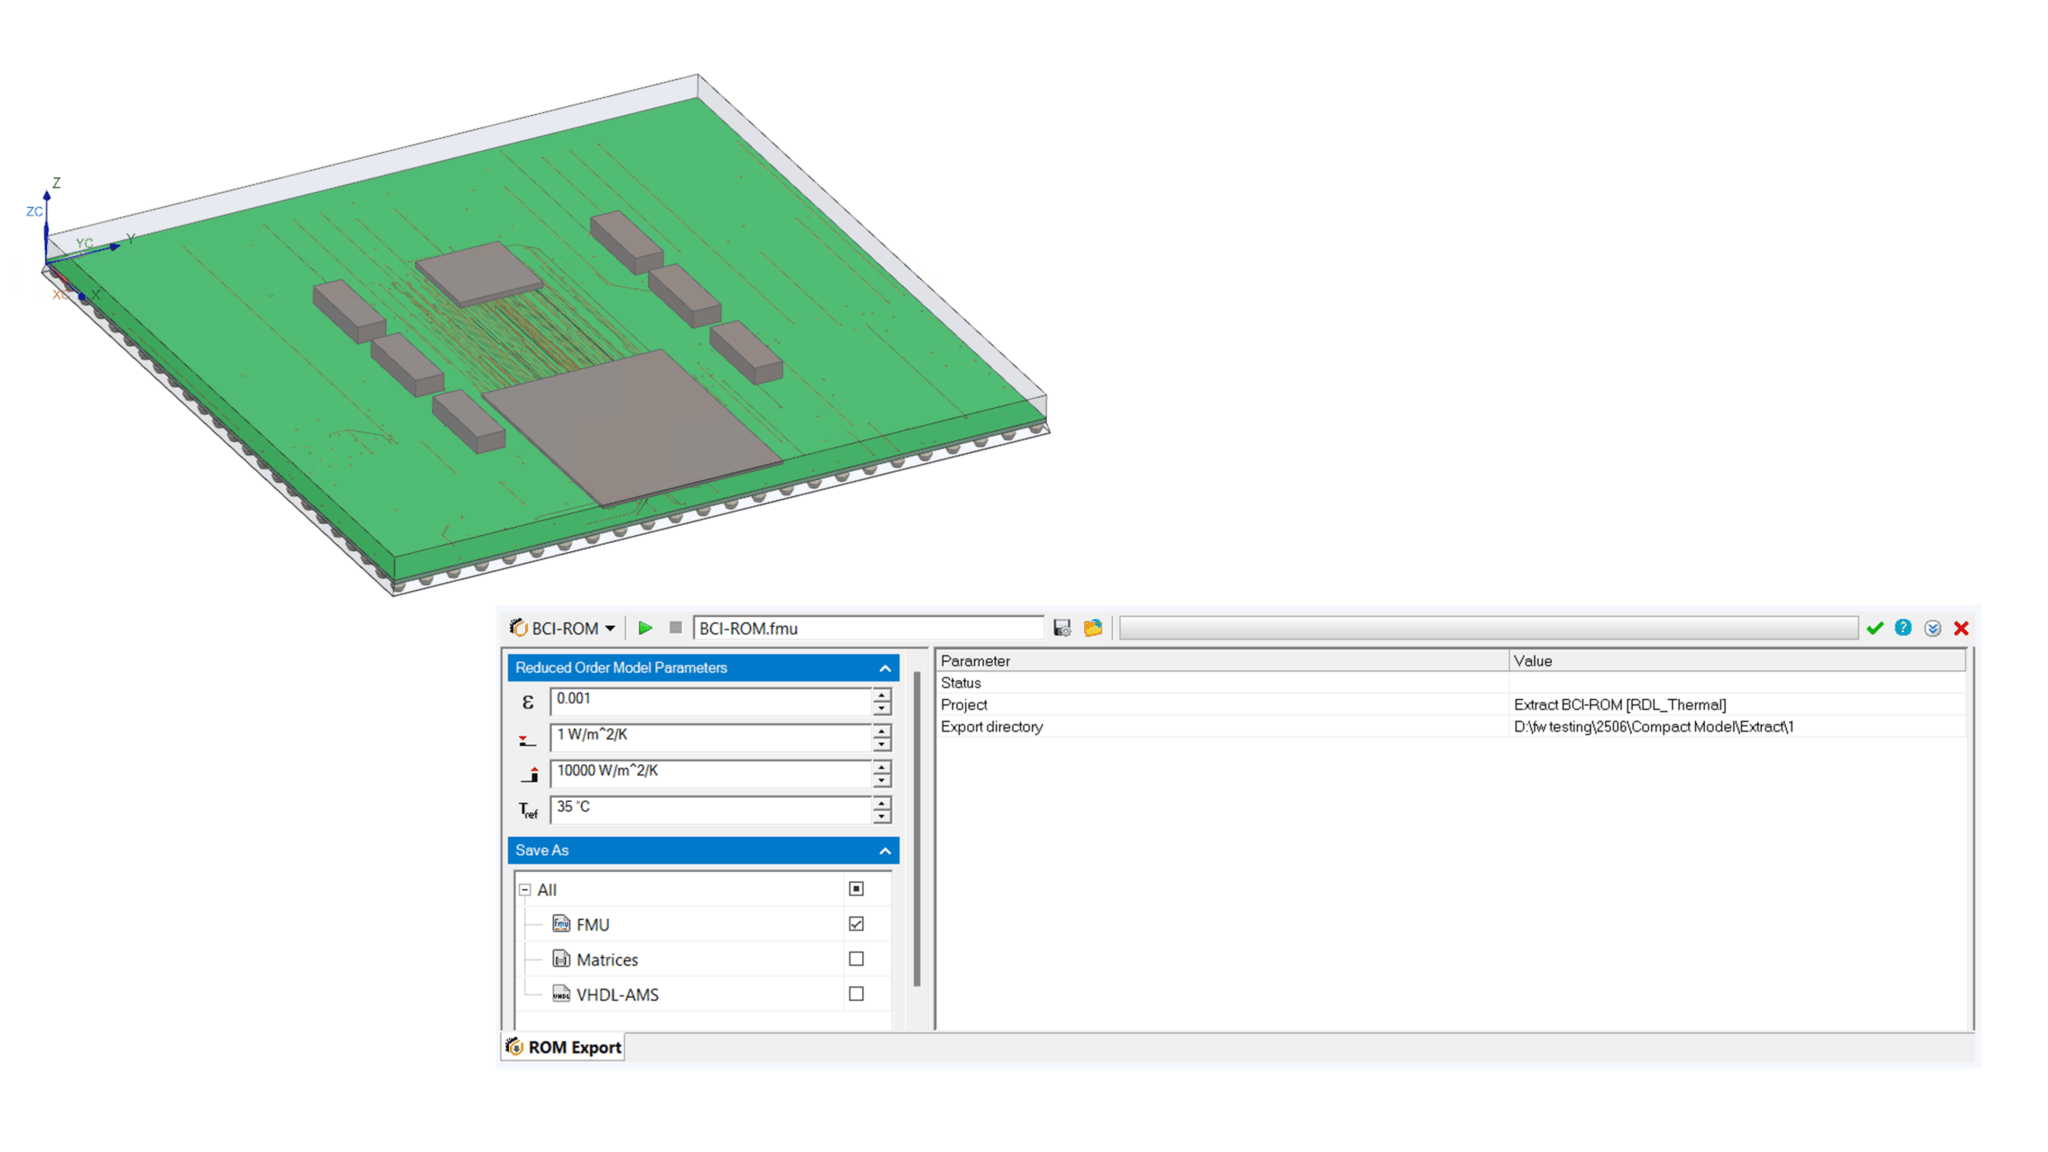Start the ROM extraction with green play icon
This screenshot has width=2048, height=1152.
pos(645,628)
